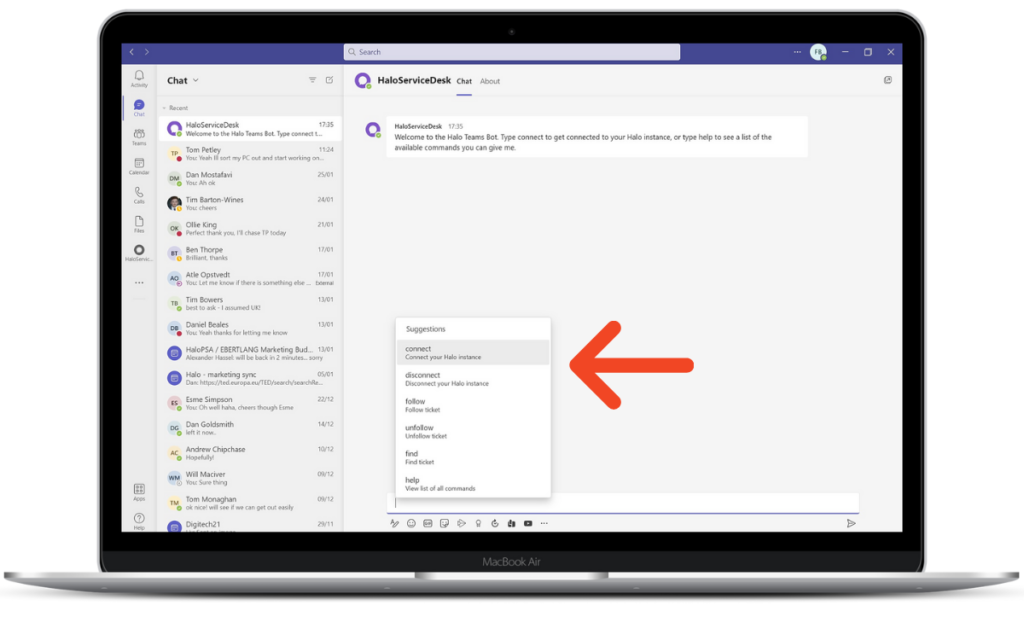
Task: Click the back navigation arrow
Action: point(132,52)
